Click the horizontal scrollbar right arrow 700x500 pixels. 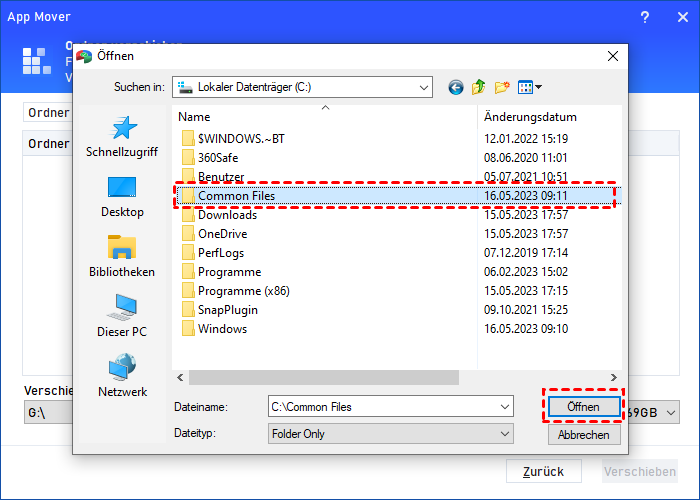614,378
